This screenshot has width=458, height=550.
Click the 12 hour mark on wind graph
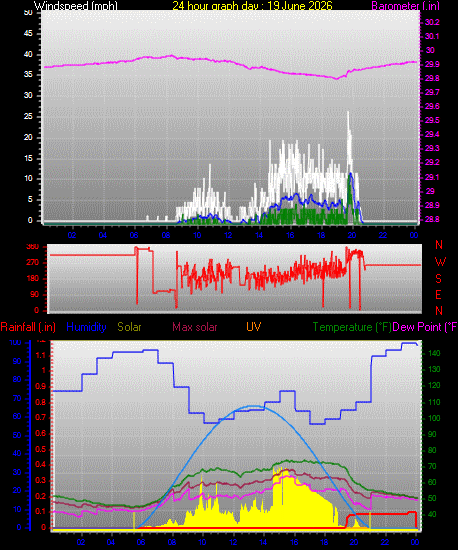pos(228,235)
